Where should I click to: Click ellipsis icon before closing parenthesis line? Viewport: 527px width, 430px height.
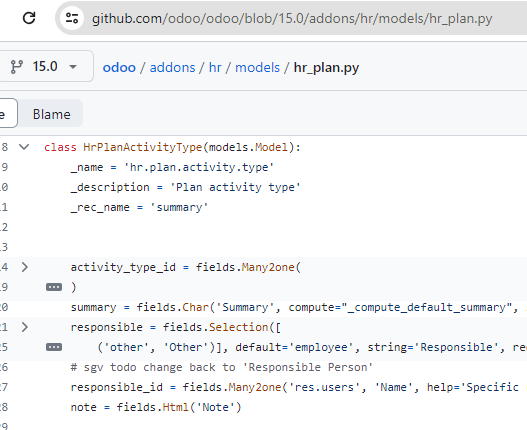pyautogui.click(x=54, y=287)
